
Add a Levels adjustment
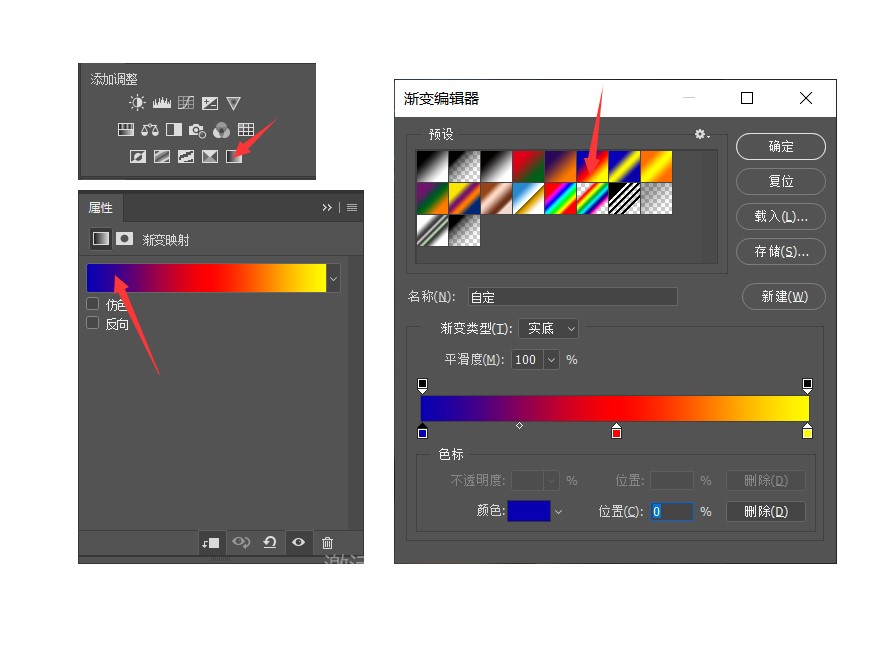tap(162, 103)
